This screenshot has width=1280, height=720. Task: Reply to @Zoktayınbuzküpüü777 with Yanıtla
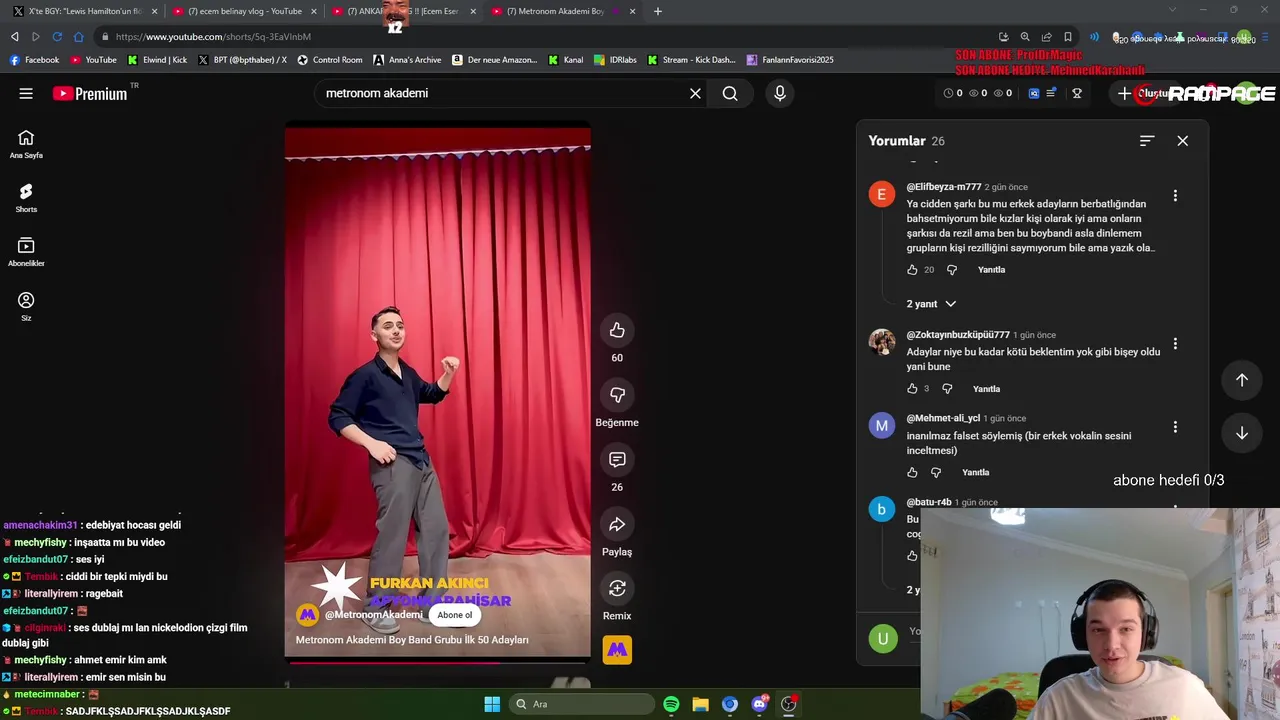986,389
